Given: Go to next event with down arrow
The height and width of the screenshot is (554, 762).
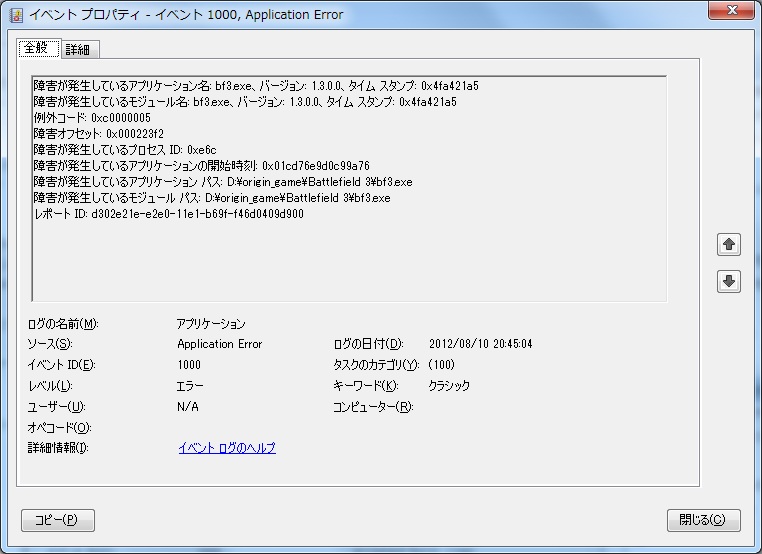Looking at the screenshot, I should click(728, 281).
